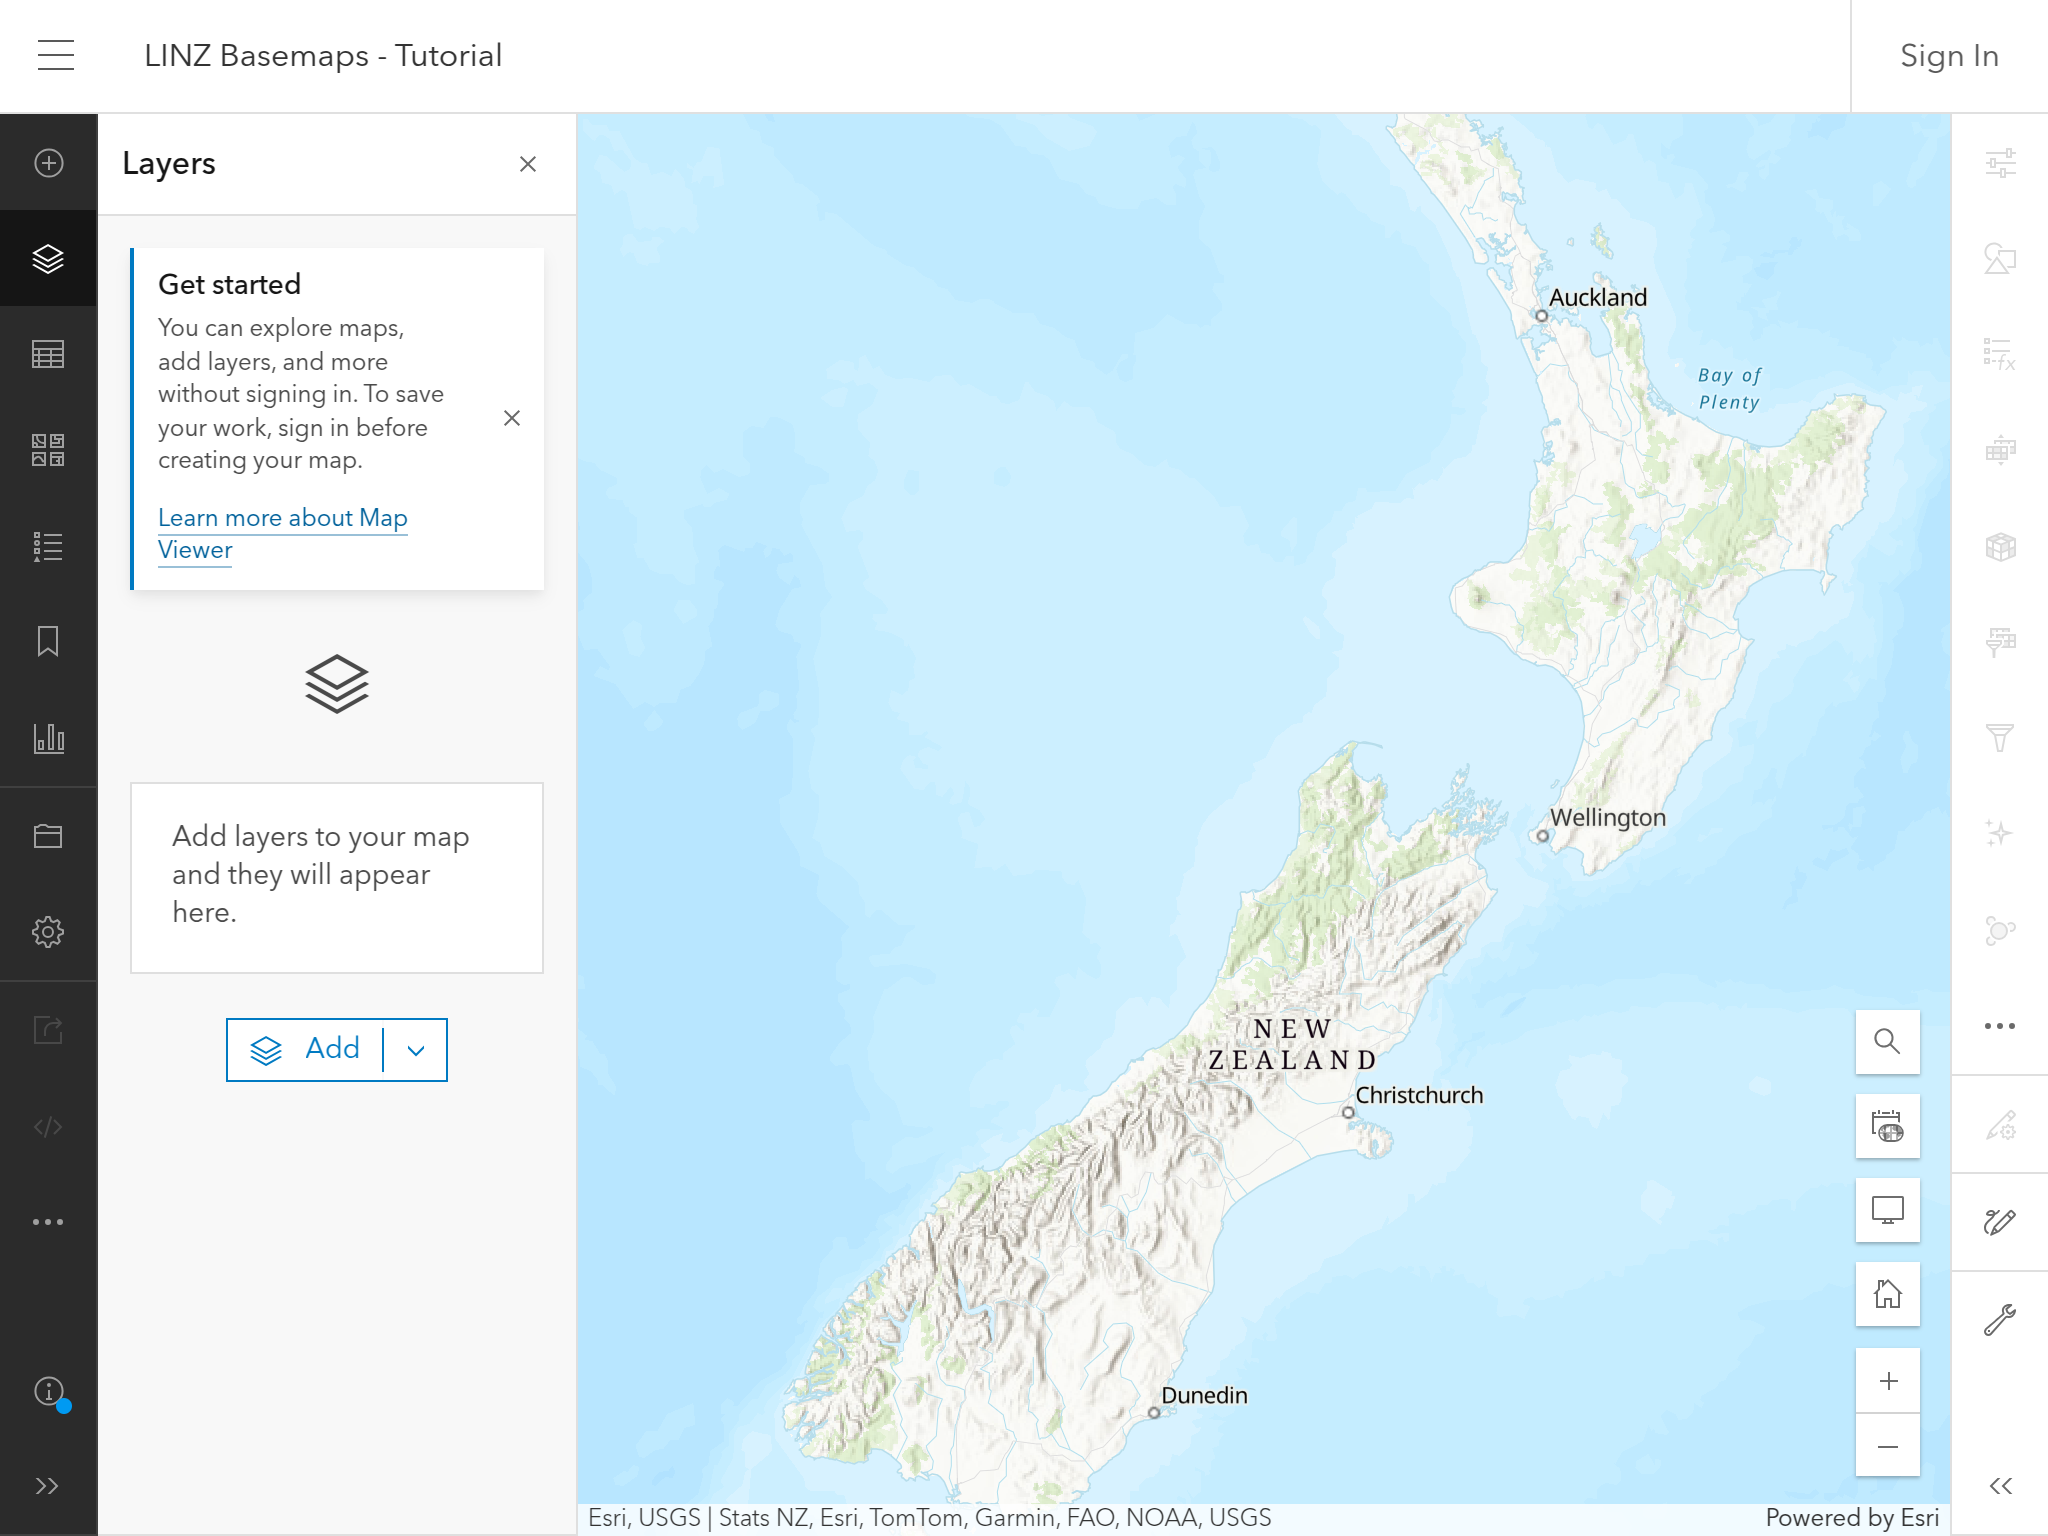Open Map properties with the gear icon
Image resolution: width=2048 pixels, height=1536 pixels.
click(x=48, y=931)
